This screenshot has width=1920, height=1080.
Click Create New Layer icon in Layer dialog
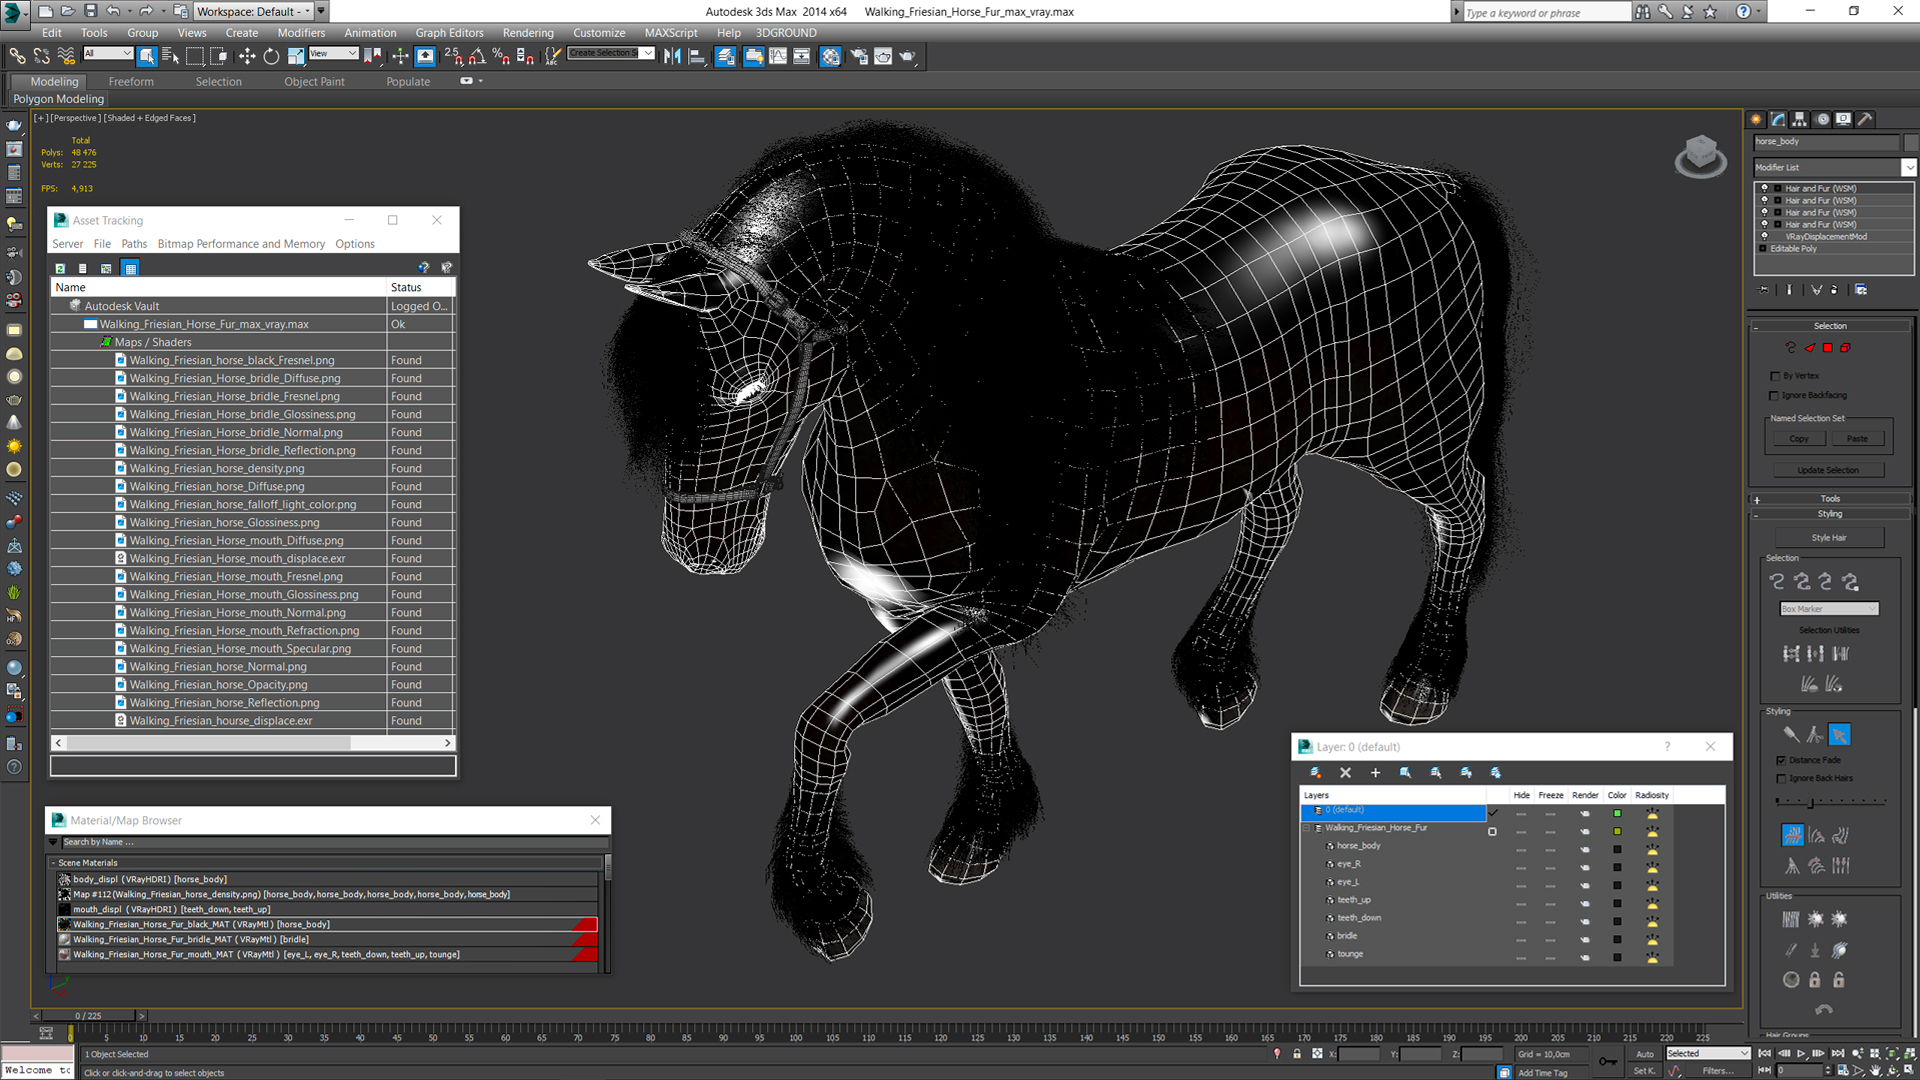[1315, 772]
